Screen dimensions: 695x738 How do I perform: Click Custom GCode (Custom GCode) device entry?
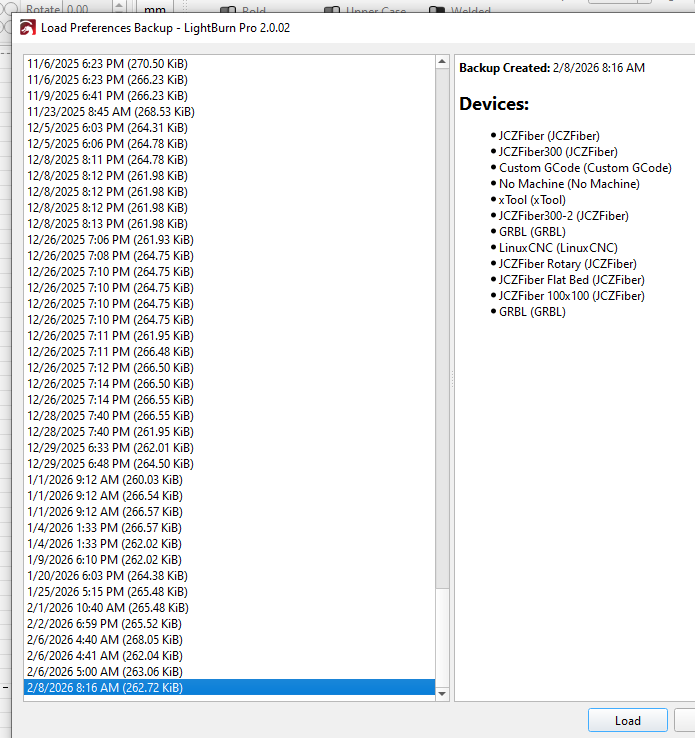(x=585, y=168)
